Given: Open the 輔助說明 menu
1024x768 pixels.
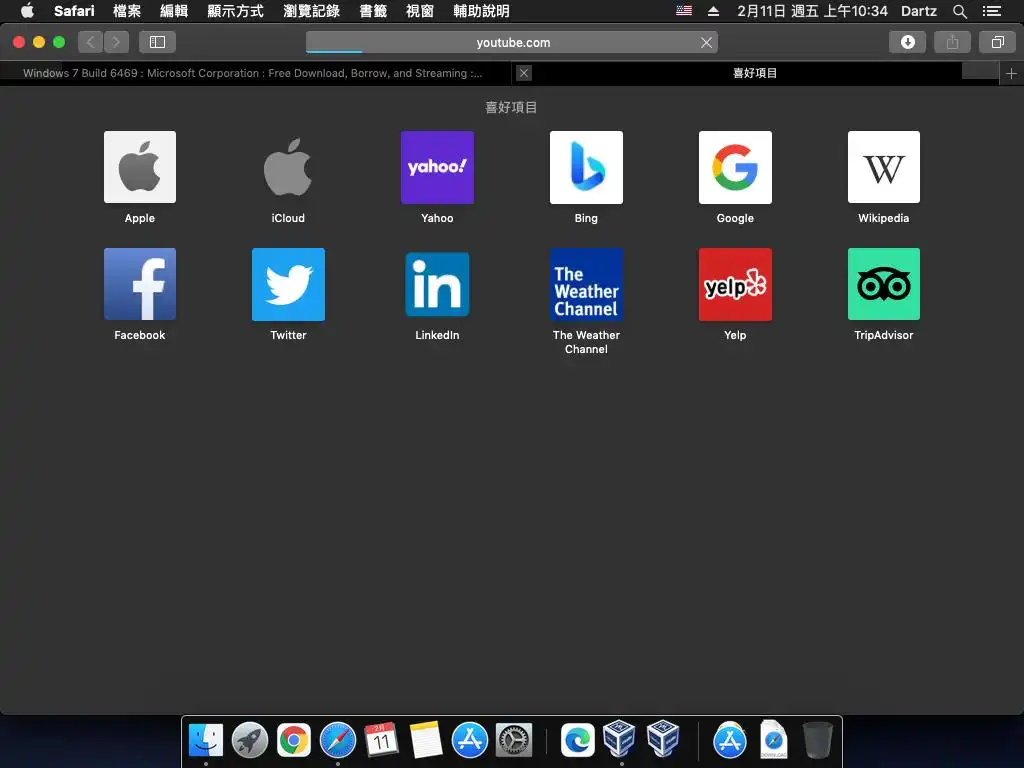Looking at the screenshot, I should tap(481, 10).
